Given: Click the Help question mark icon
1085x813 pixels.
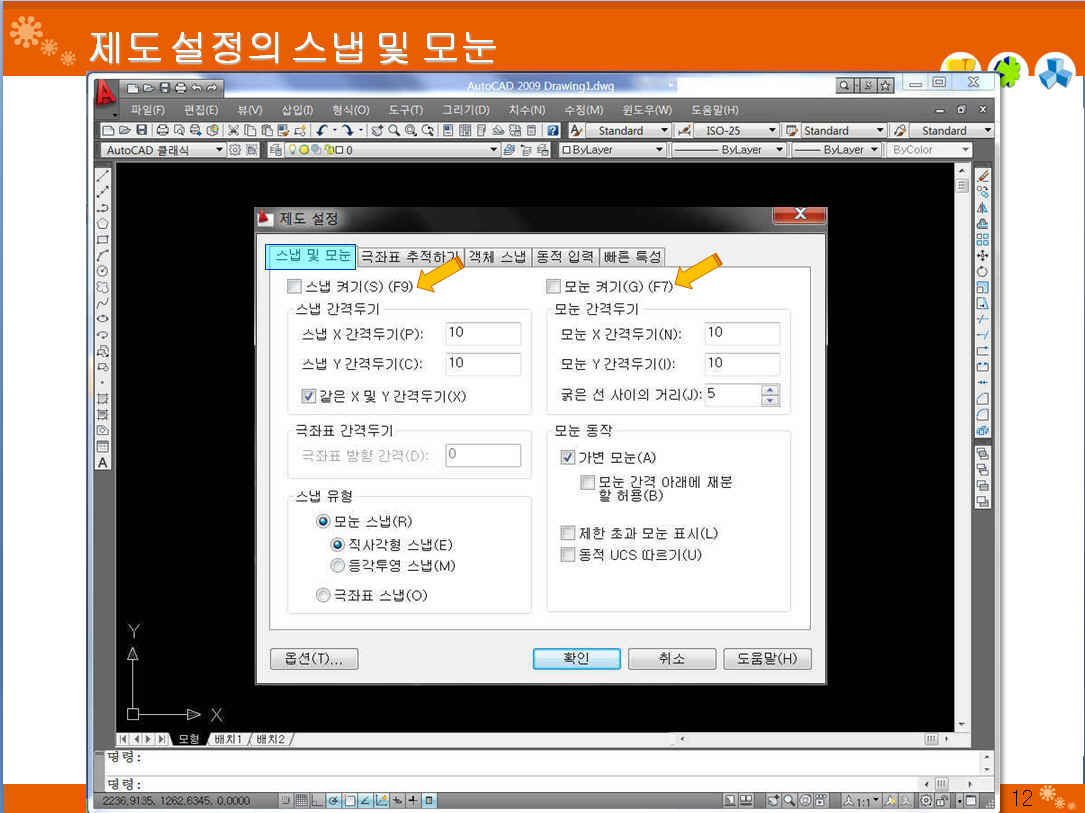Looking at the screenshot, I should (551, 130).
